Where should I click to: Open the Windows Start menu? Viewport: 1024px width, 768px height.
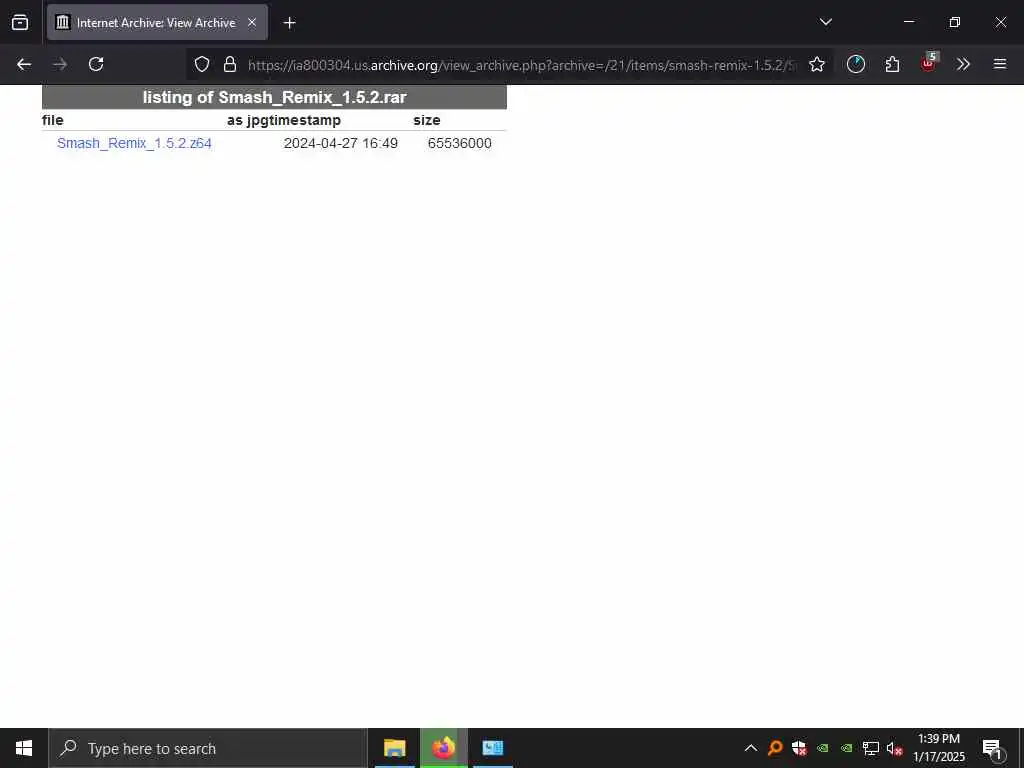click(x=24, y=748)
